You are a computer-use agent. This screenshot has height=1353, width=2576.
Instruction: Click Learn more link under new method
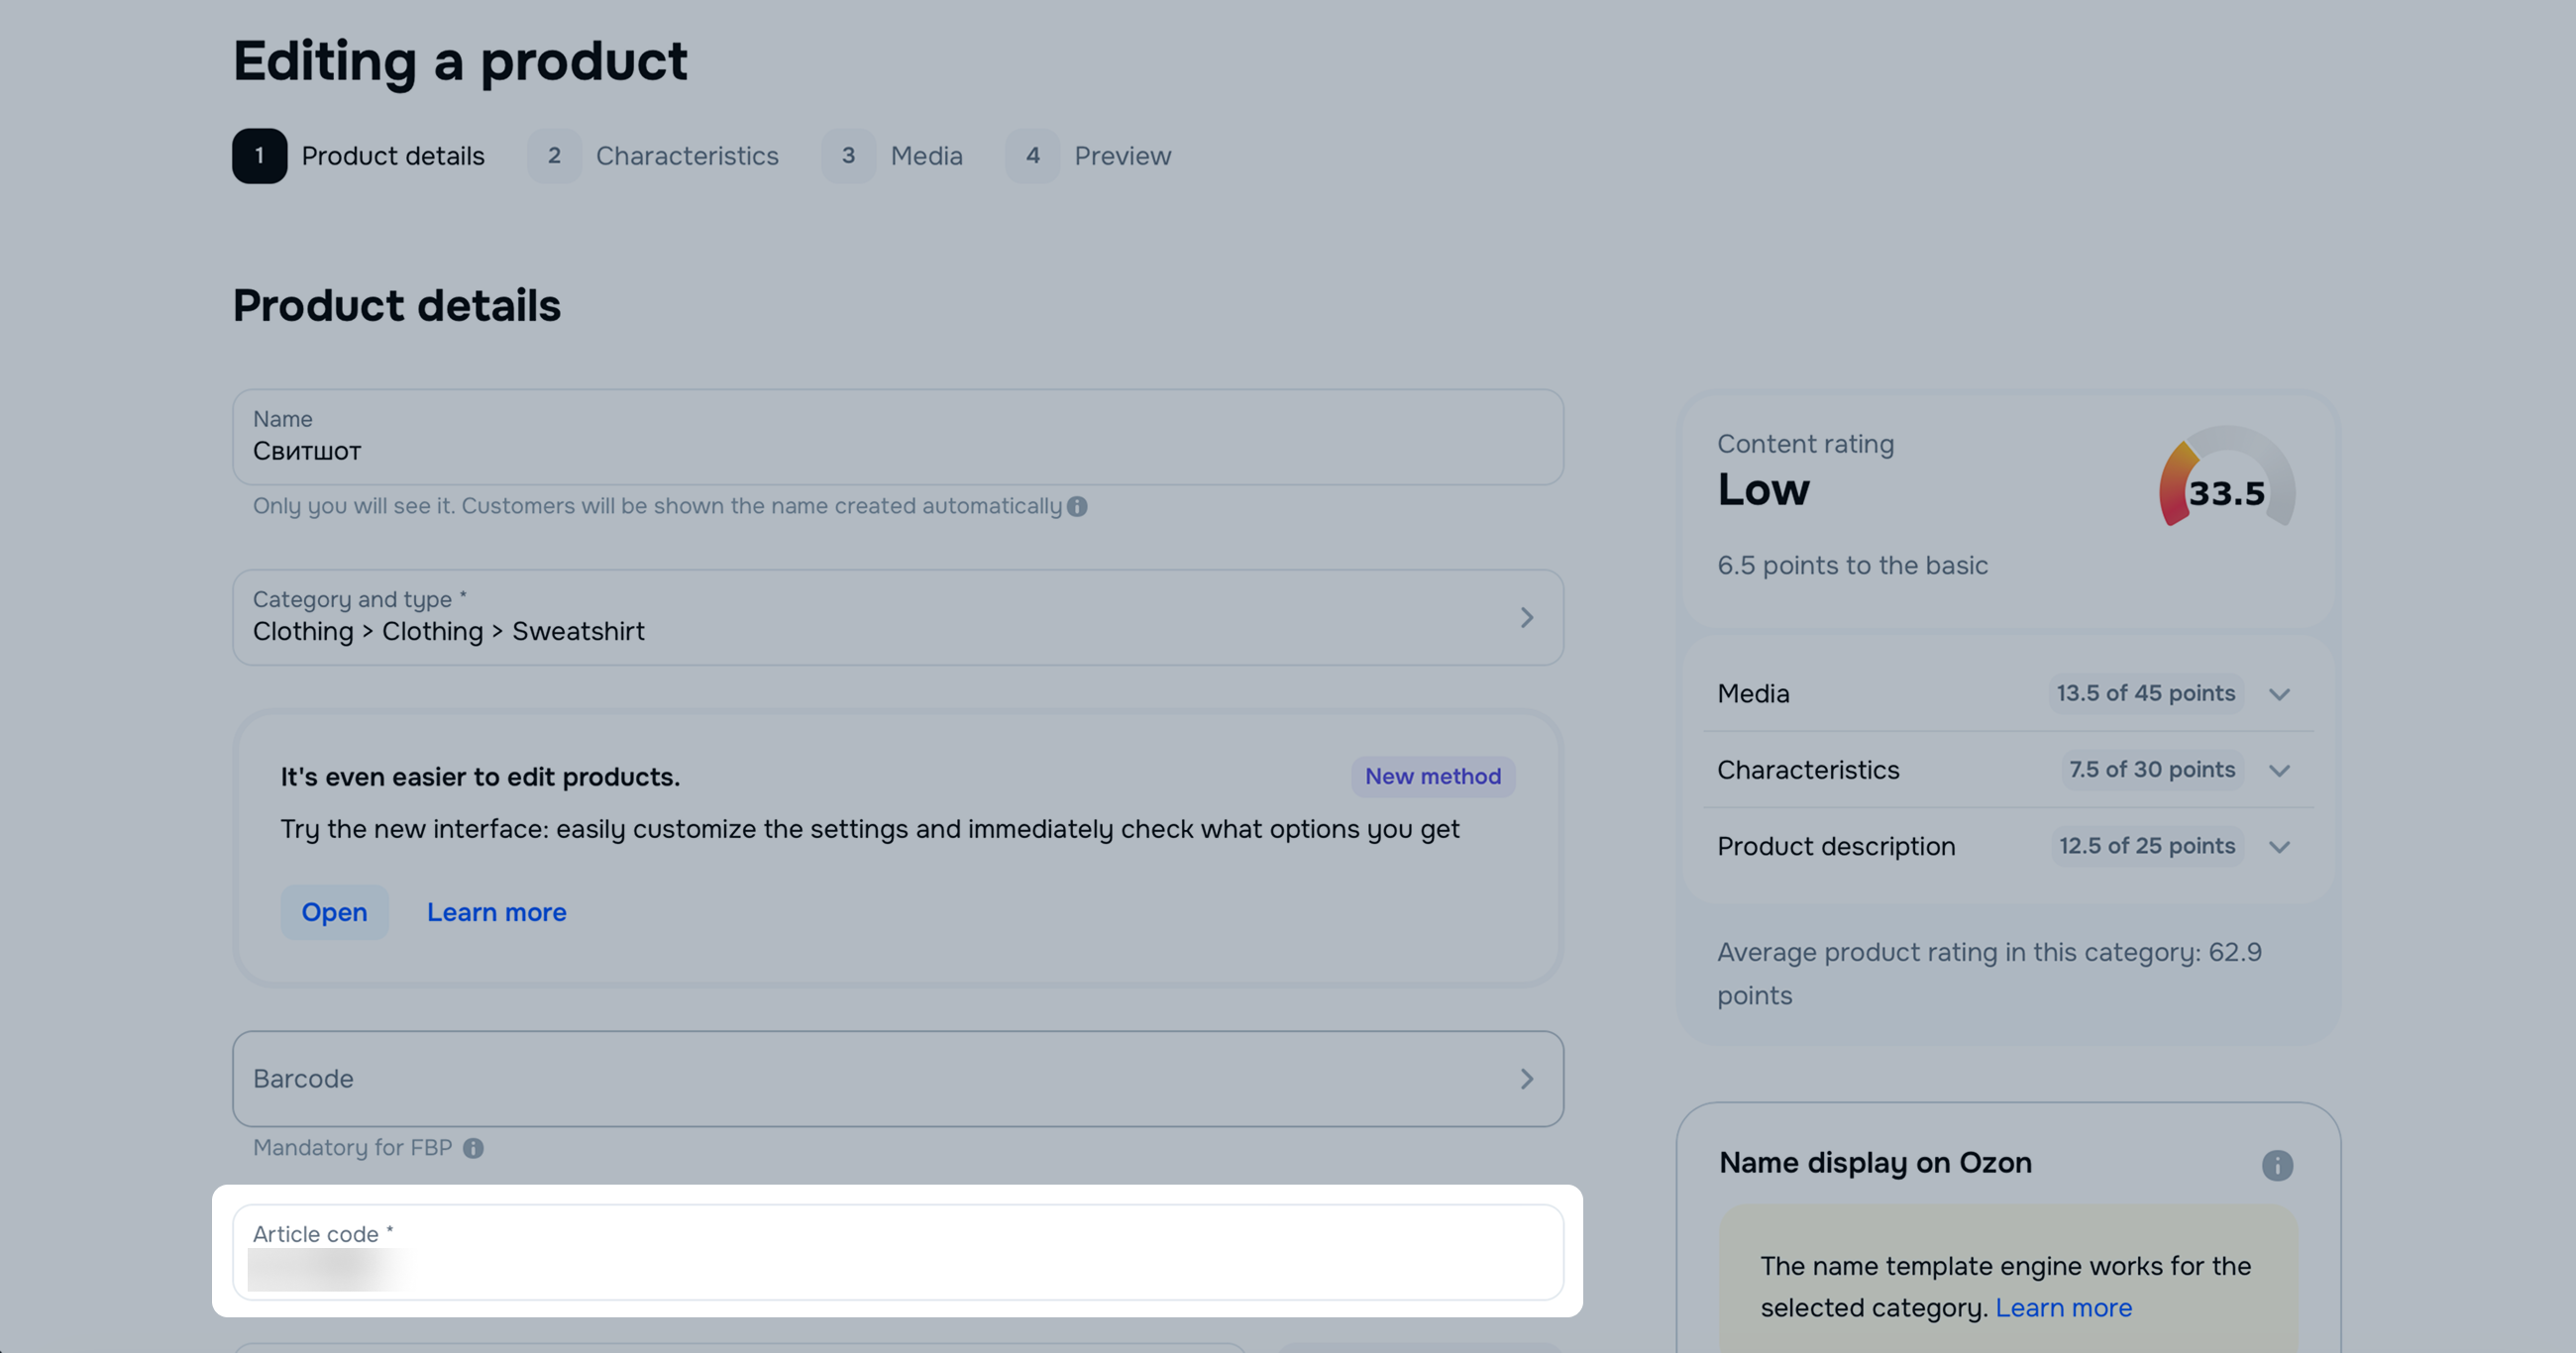(496, 912)
